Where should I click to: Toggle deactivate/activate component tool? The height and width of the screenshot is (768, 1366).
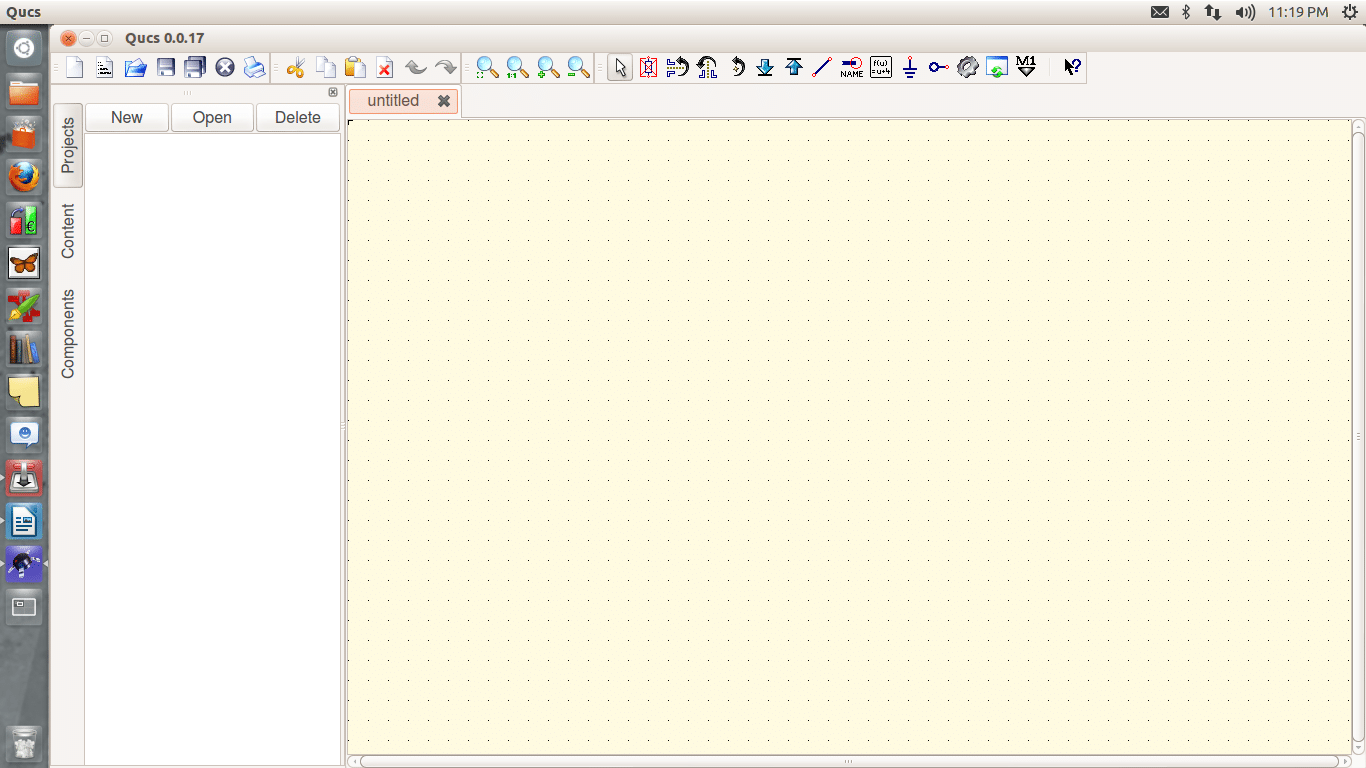tap(649, 68)
